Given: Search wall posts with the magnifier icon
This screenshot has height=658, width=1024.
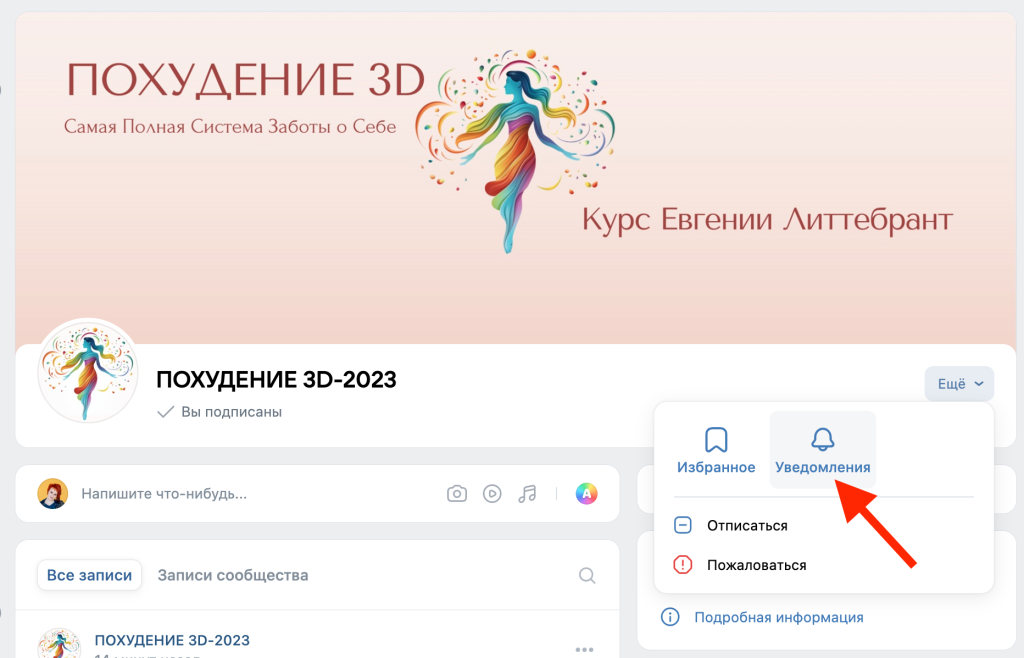Looking at the screenshot, I should (587, 575).
